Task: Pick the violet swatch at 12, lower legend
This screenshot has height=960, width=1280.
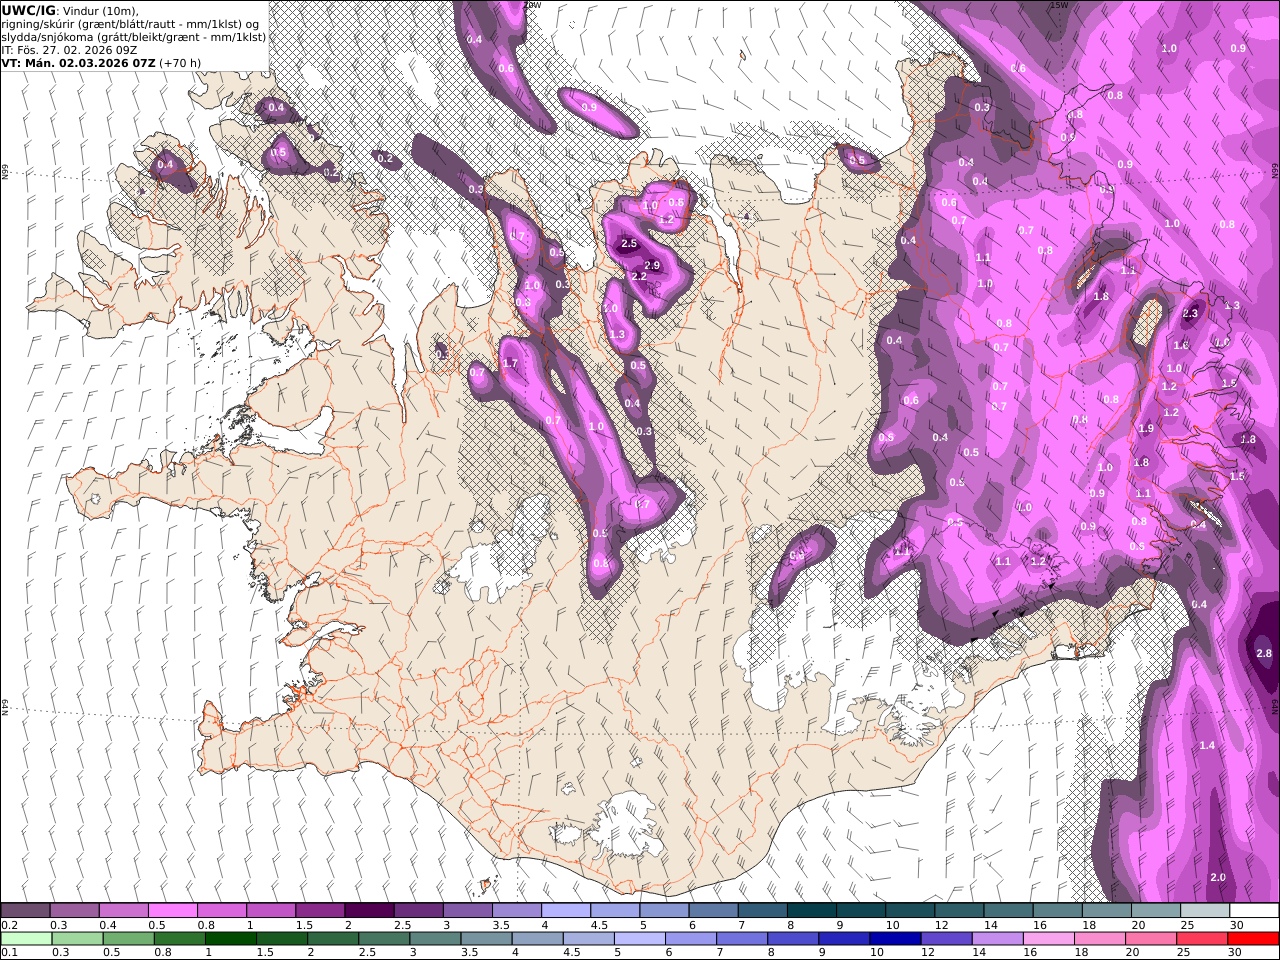Action: coord(945,938)
